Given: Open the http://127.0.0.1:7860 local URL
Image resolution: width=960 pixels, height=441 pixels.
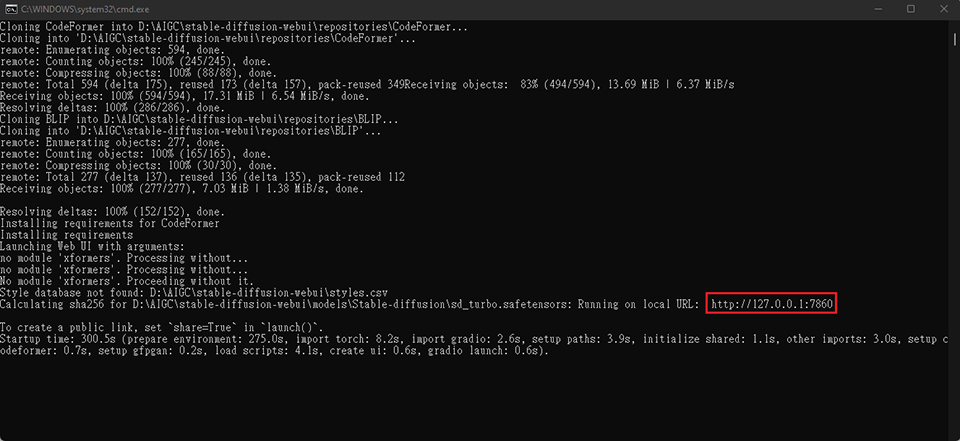Looking at the screenshot, I should [x=771, y=303].
